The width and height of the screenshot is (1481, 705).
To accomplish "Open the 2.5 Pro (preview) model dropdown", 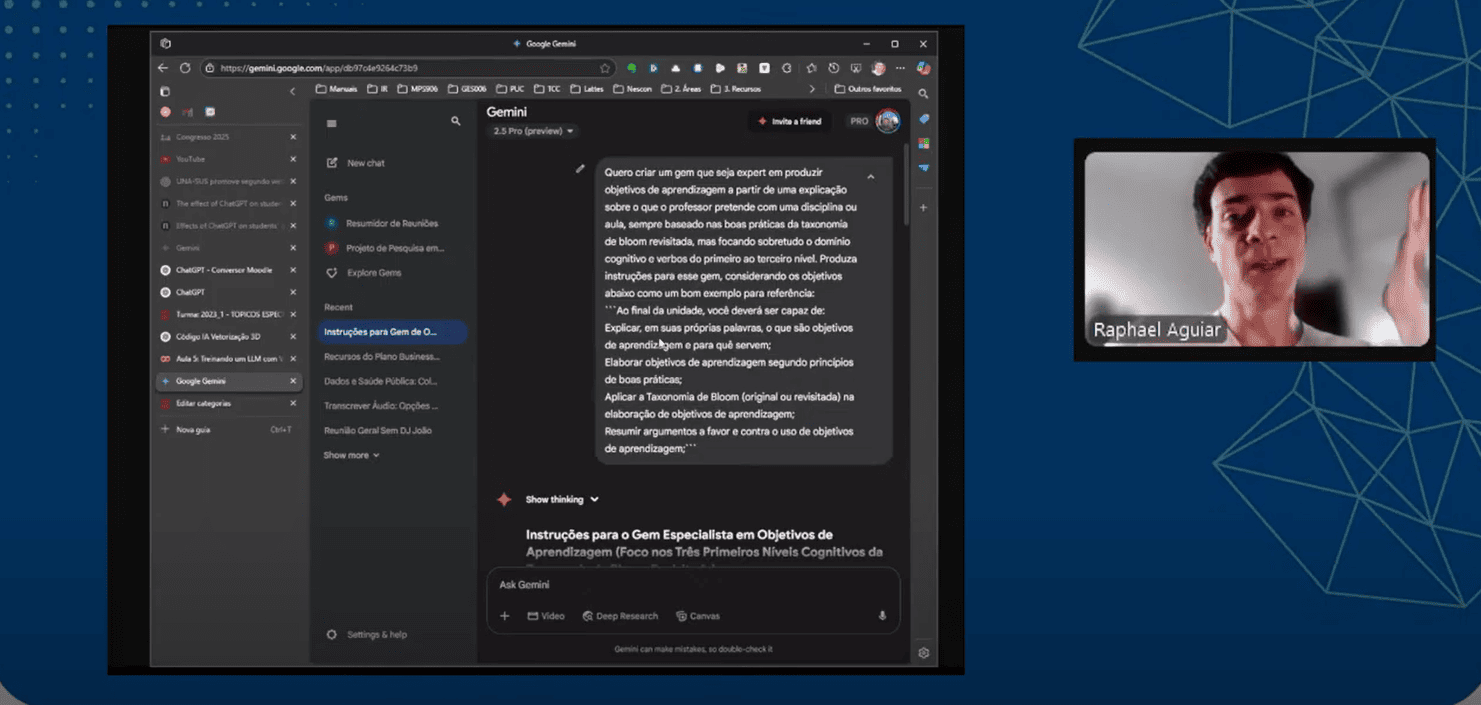I will [x=534, y=131].
